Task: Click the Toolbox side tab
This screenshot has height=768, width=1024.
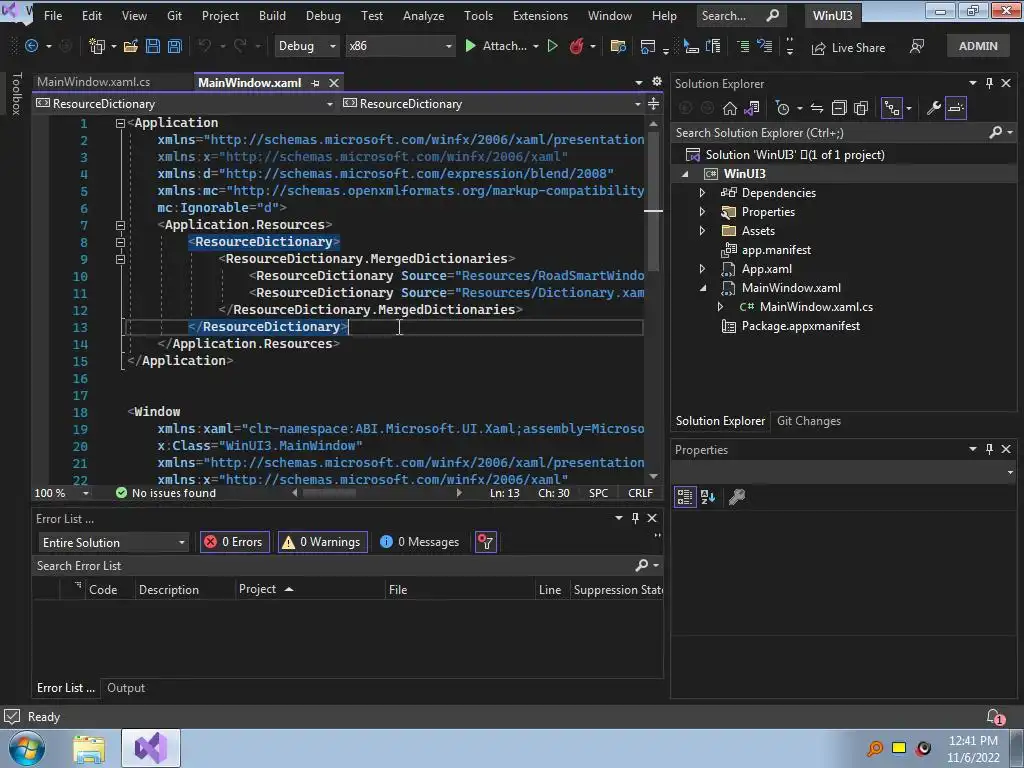Action: [x=16, y=93]
